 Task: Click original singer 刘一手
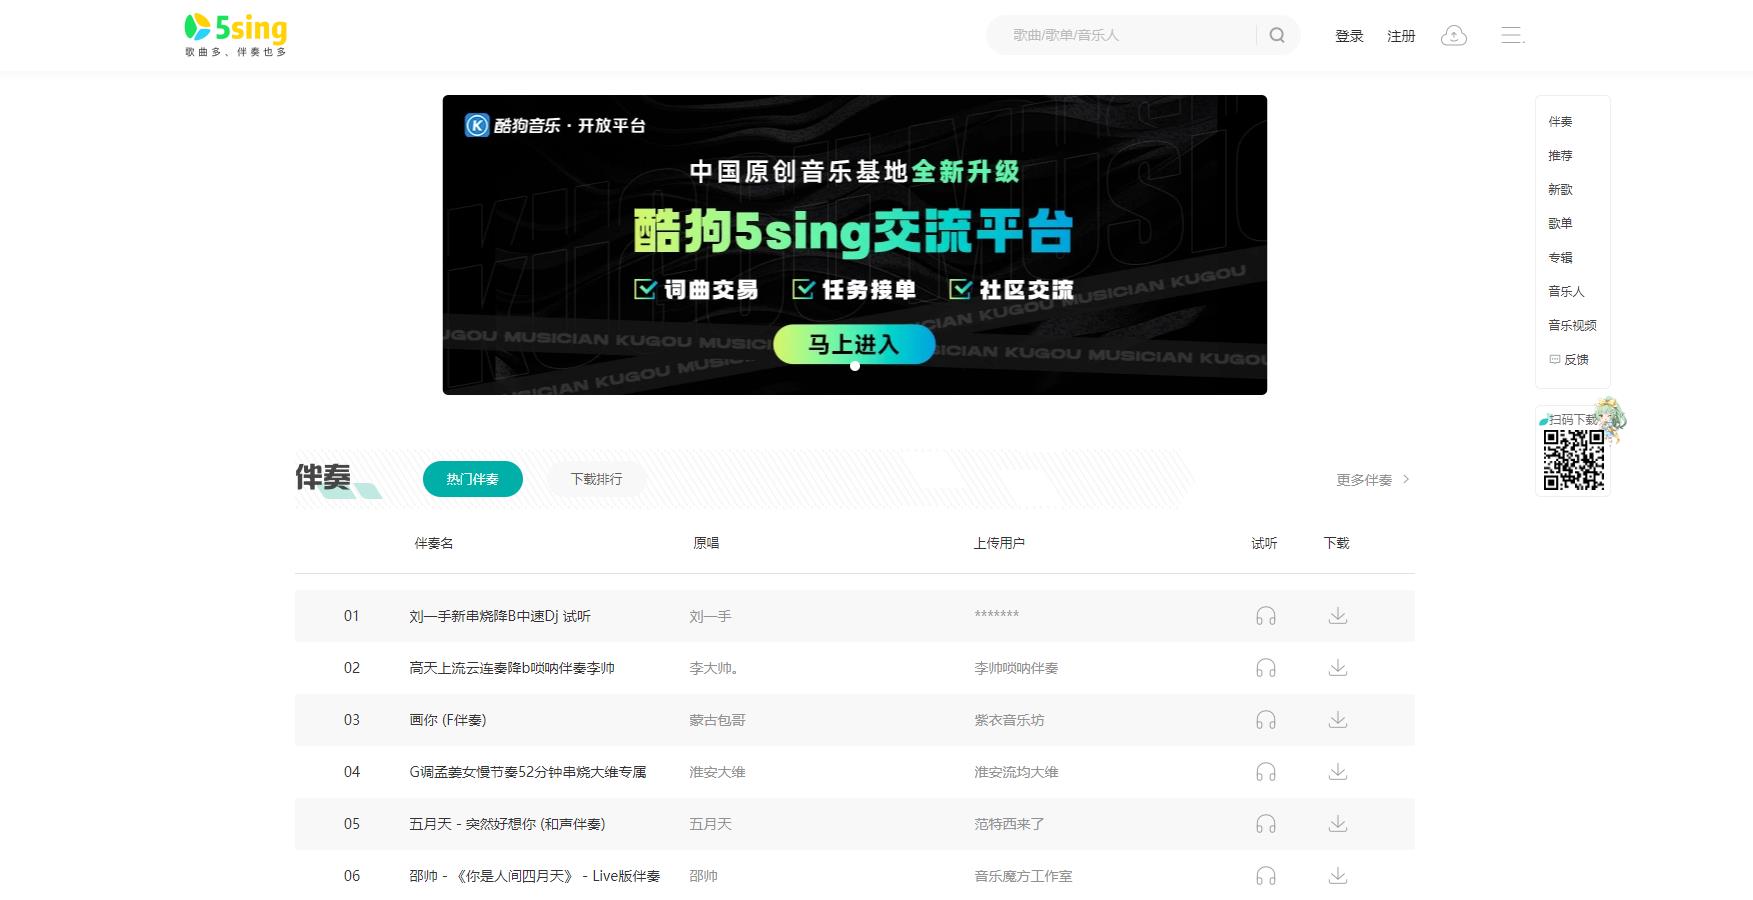pos(710,616)
